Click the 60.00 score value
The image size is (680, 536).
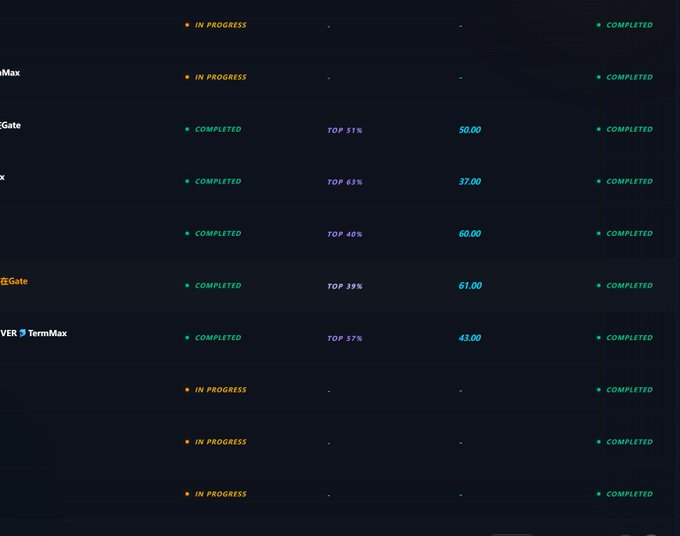click(x=470, y=234)
